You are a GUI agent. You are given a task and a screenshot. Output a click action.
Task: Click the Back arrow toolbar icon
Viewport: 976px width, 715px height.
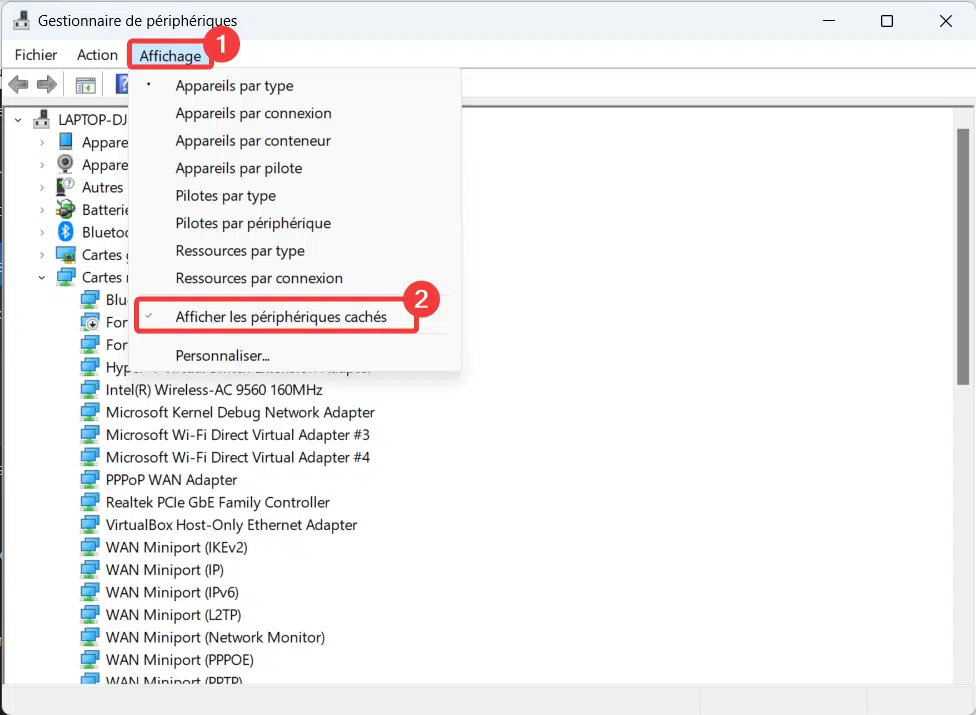coord(18,84)
